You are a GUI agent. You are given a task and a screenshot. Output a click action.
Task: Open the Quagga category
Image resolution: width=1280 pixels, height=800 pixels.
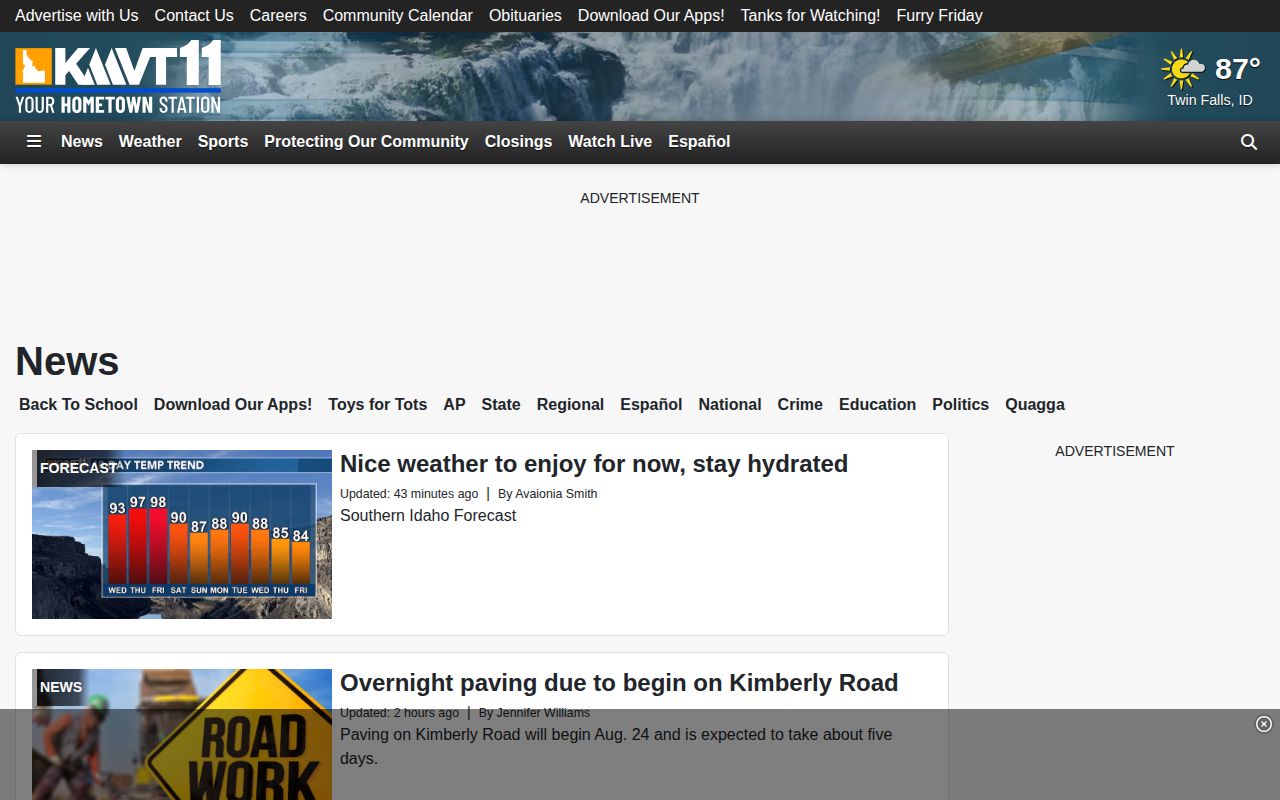pyautogui.click(x=1035, y=404)
